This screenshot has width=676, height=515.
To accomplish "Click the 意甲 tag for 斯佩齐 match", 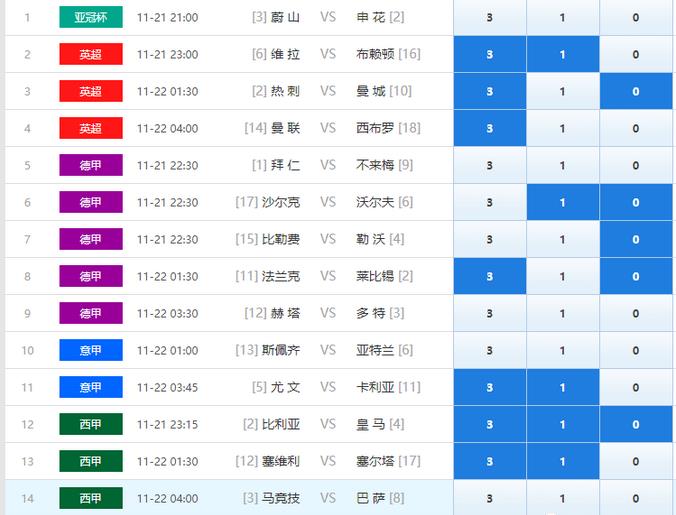I will (91, 350).
